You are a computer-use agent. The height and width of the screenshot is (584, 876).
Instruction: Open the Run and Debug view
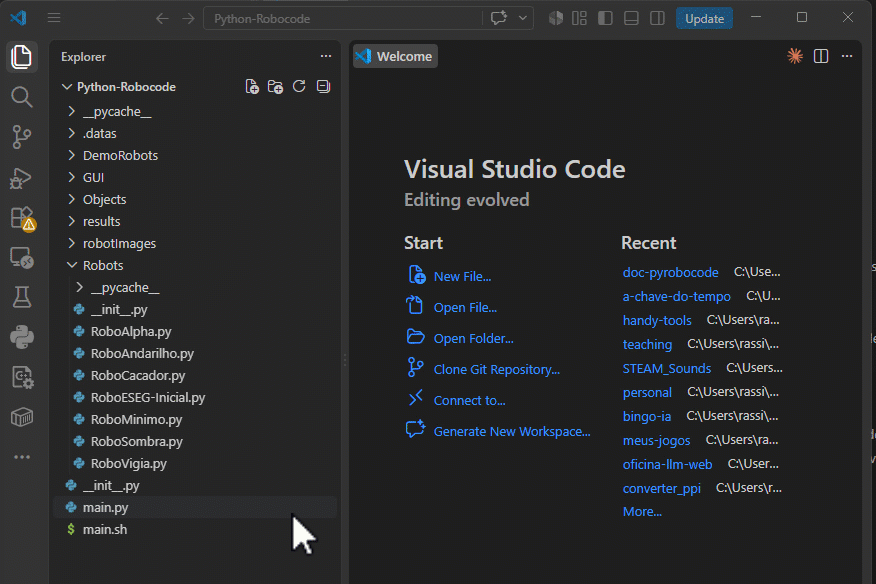(22, 178)
